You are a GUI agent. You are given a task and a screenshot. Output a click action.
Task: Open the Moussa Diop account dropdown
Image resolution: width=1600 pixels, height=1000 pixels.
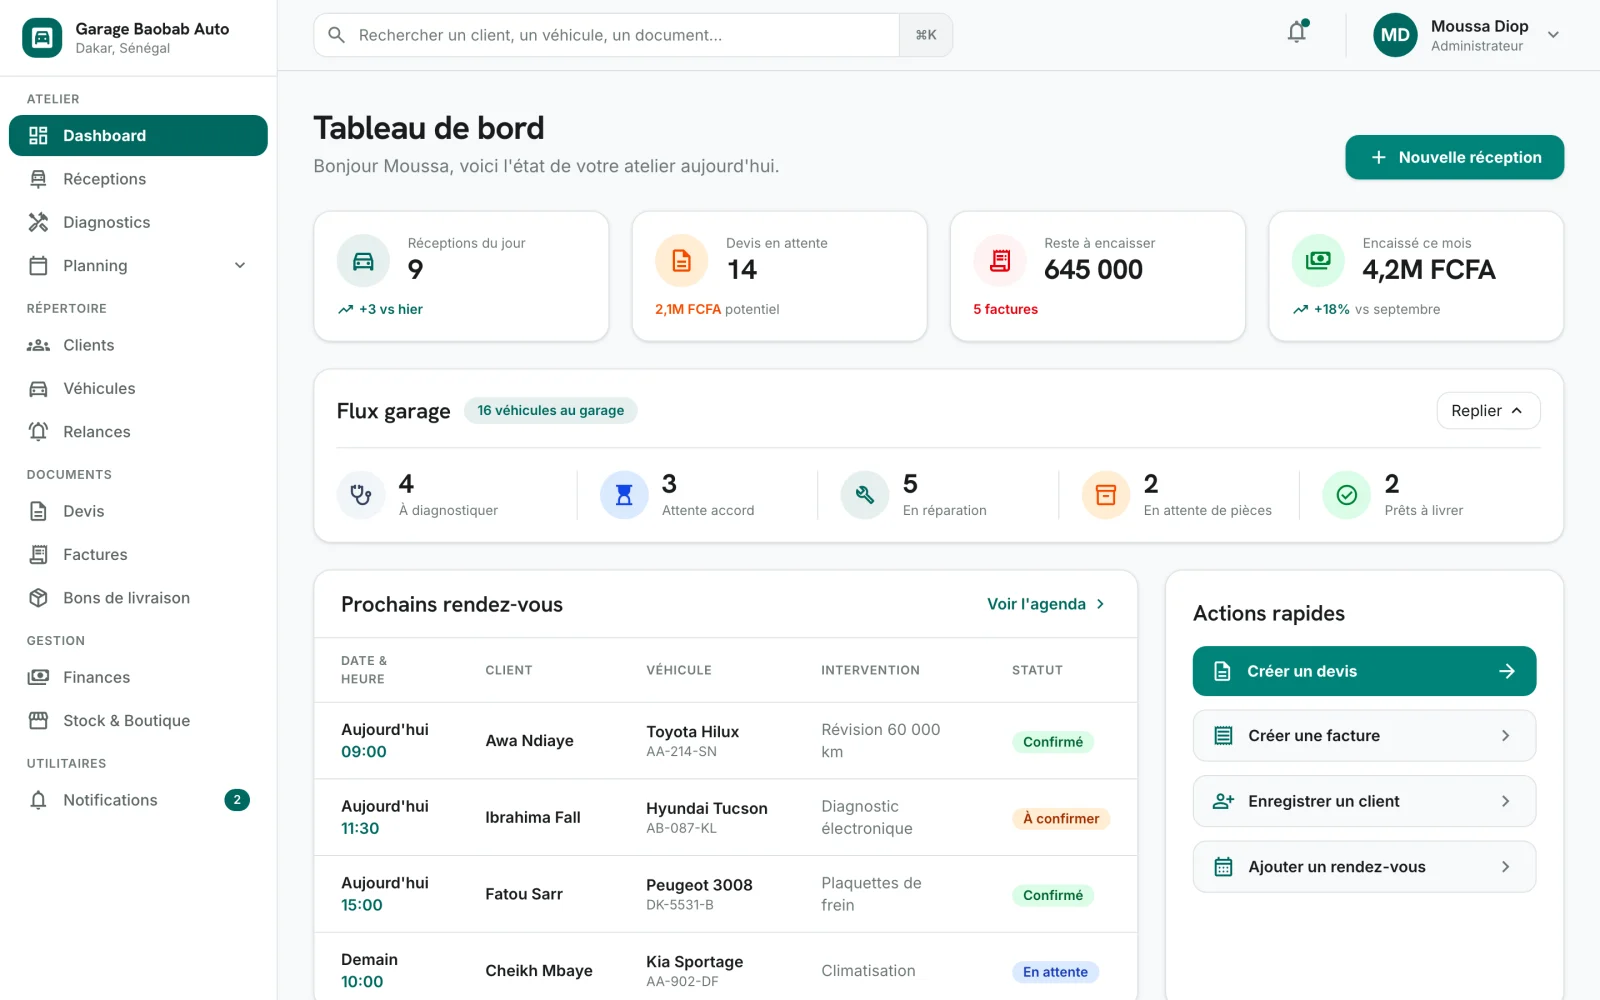coord(1553,35)
